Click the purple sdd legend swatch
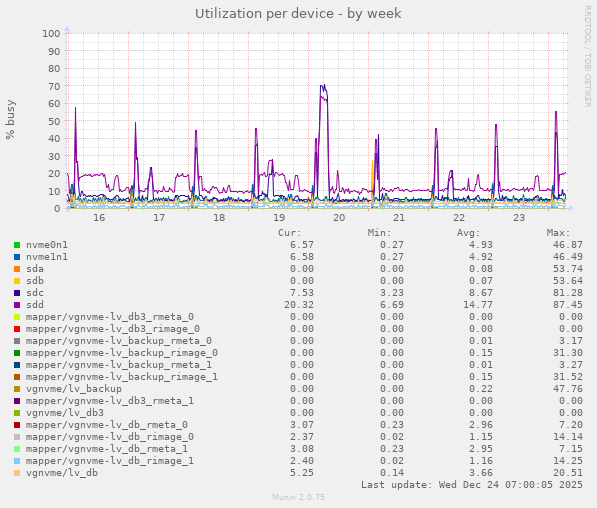The width and height of the screenshot is (597, 508). click(x=17, y=305)
